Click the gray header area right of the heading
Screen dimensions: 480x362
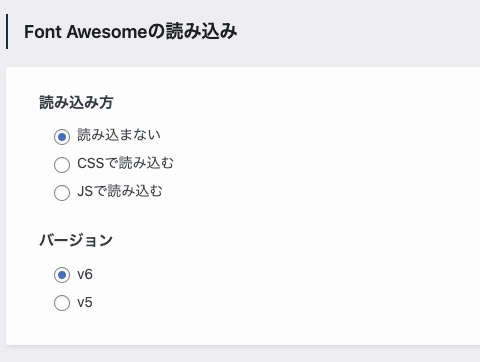point(360,32)
